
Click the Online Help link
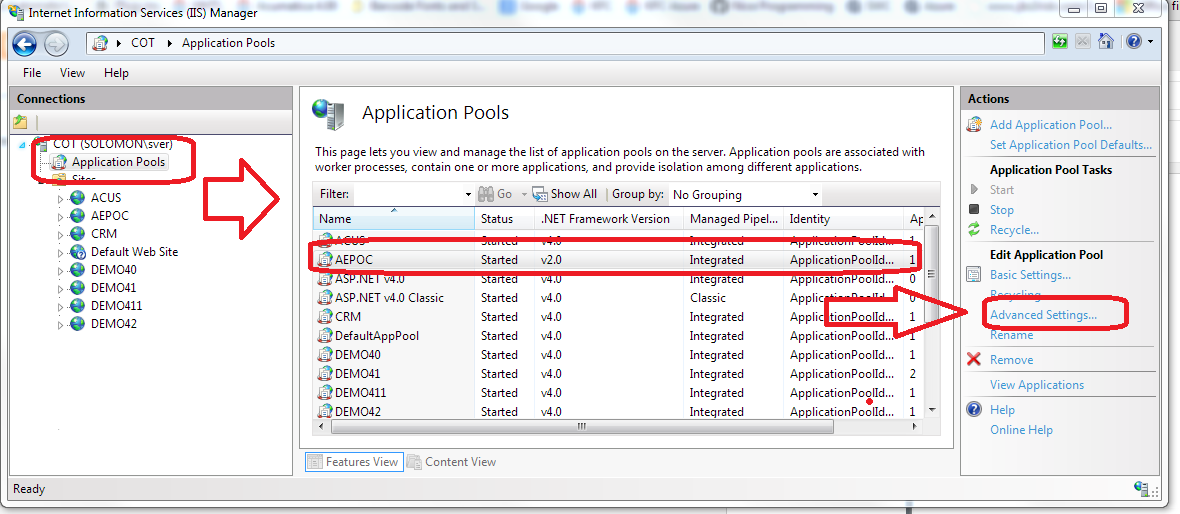[x=1021, y=430]
